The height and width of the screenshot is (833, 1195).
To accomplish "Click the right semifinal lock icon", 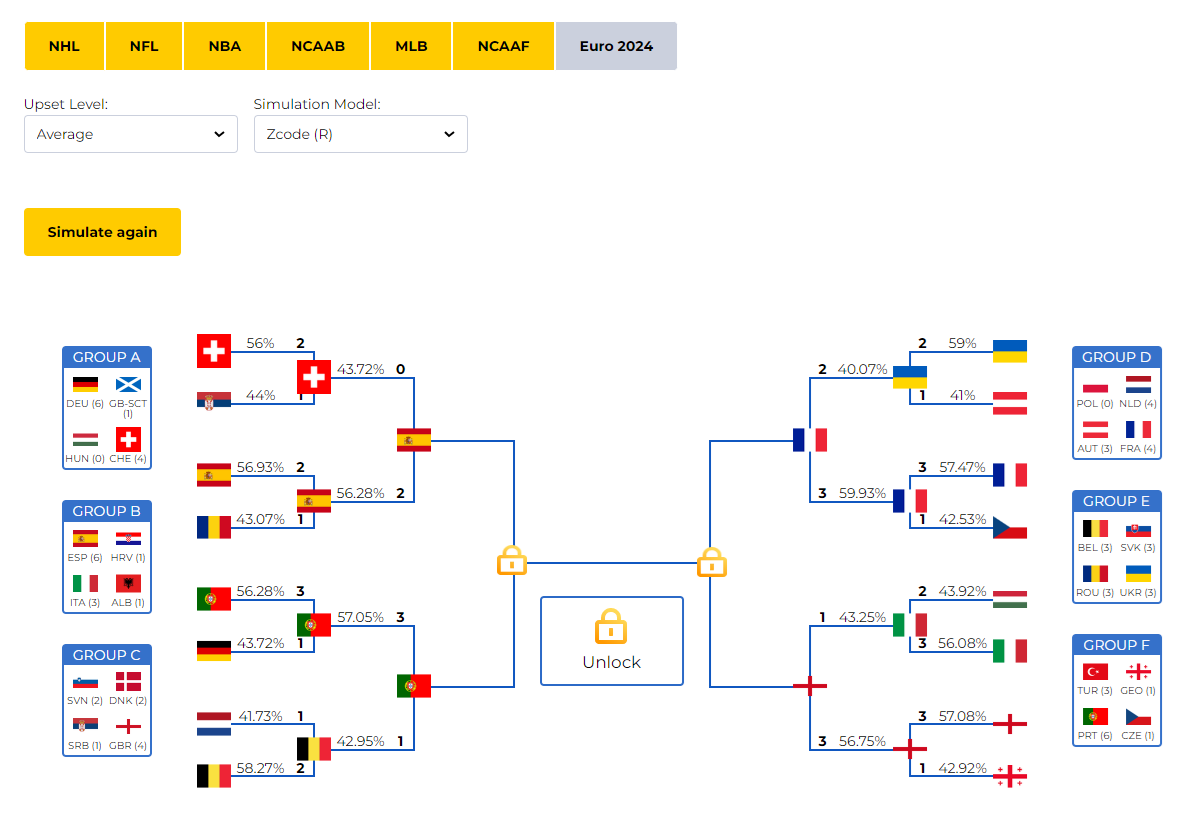I will [711, 562].
